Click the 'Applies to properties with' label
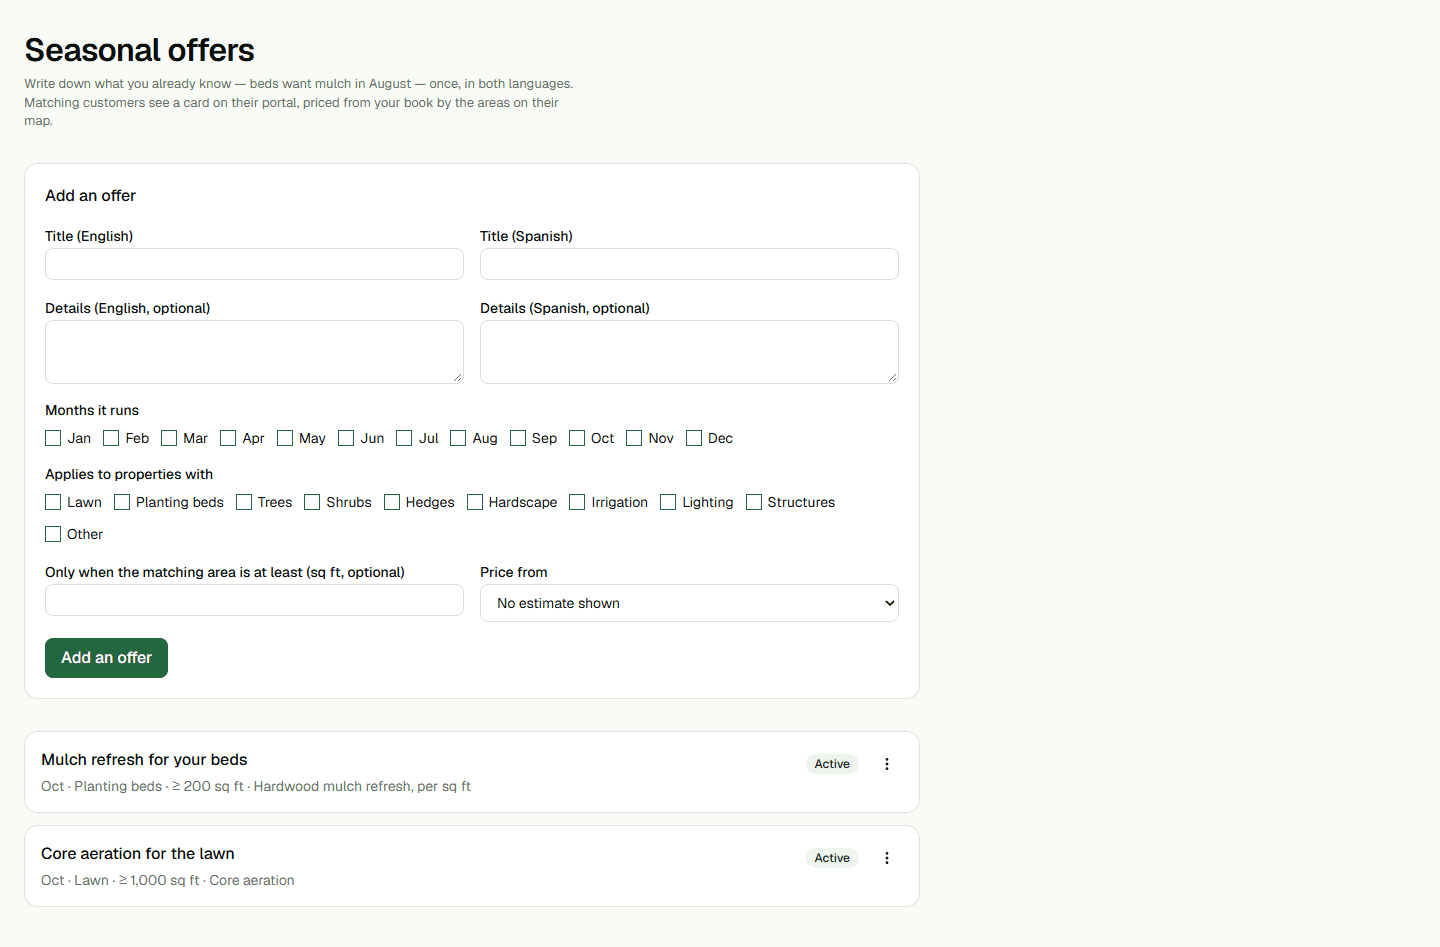 pos(129,474)
